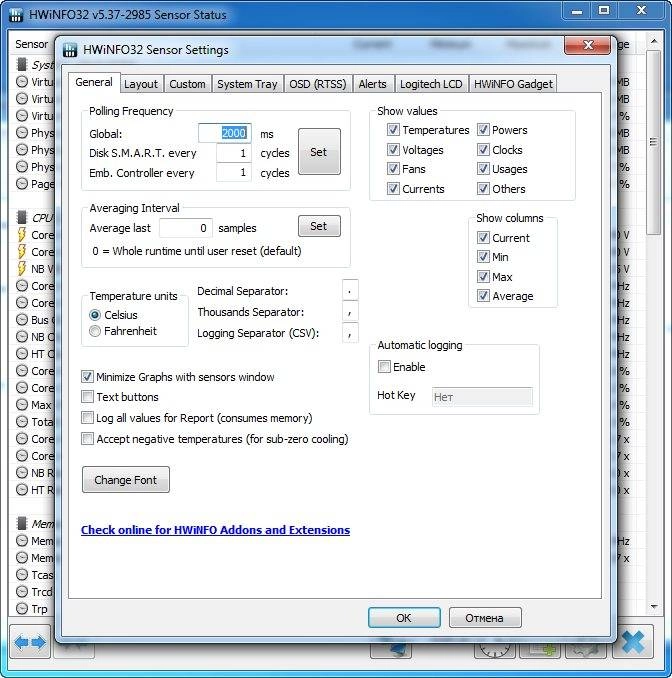Confirm settings with OK button
The width and height of the screenshot is (672, 678).
click(x=404, y=617)
